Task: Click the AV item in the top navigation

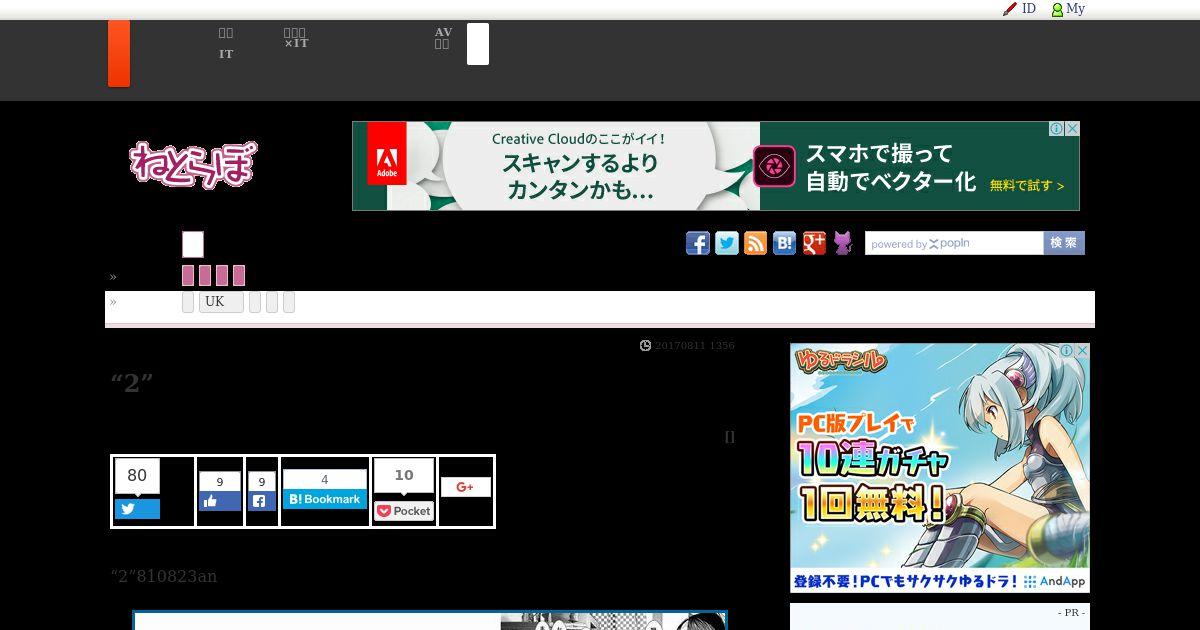Action: point(443,33)
